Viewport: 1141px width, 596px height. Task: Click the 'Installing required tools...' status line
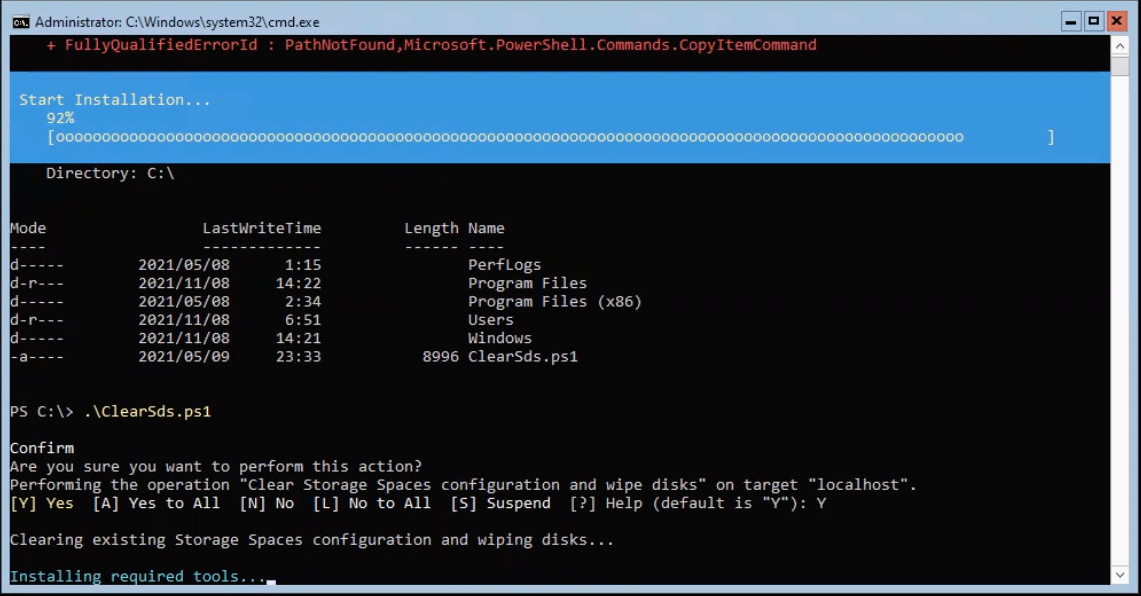click(138, 576)
